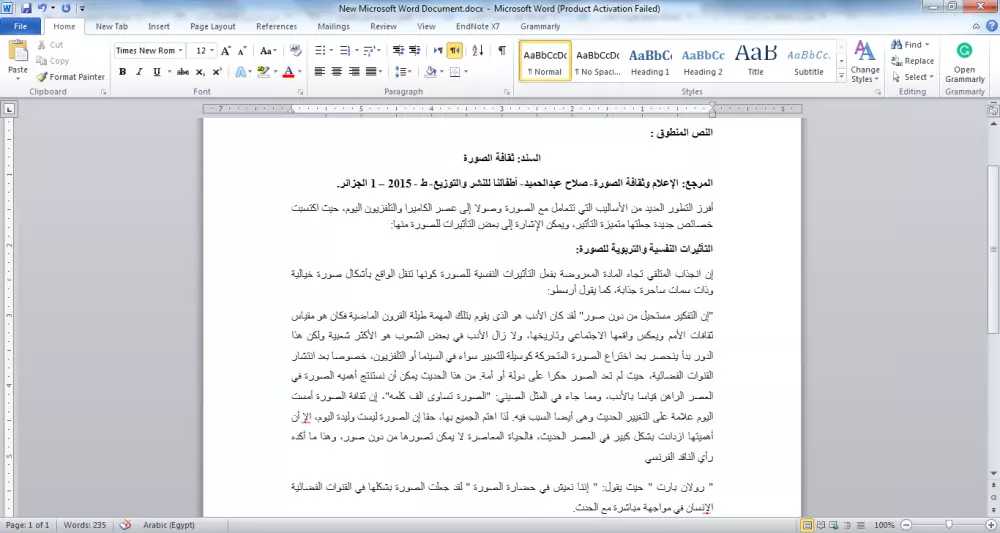
Task: Click the zoom slider handle
Action: (x=949, y=525)
